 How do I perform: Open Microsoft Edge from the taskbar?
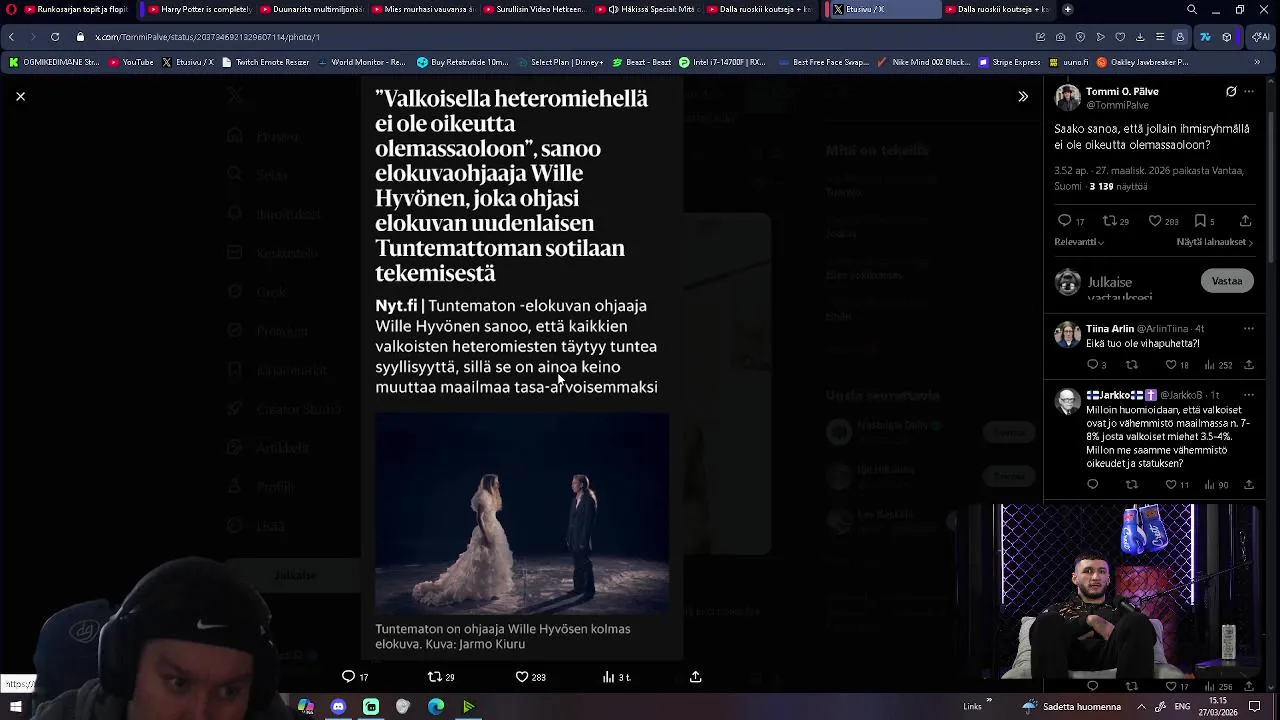(x=436, y=707)
